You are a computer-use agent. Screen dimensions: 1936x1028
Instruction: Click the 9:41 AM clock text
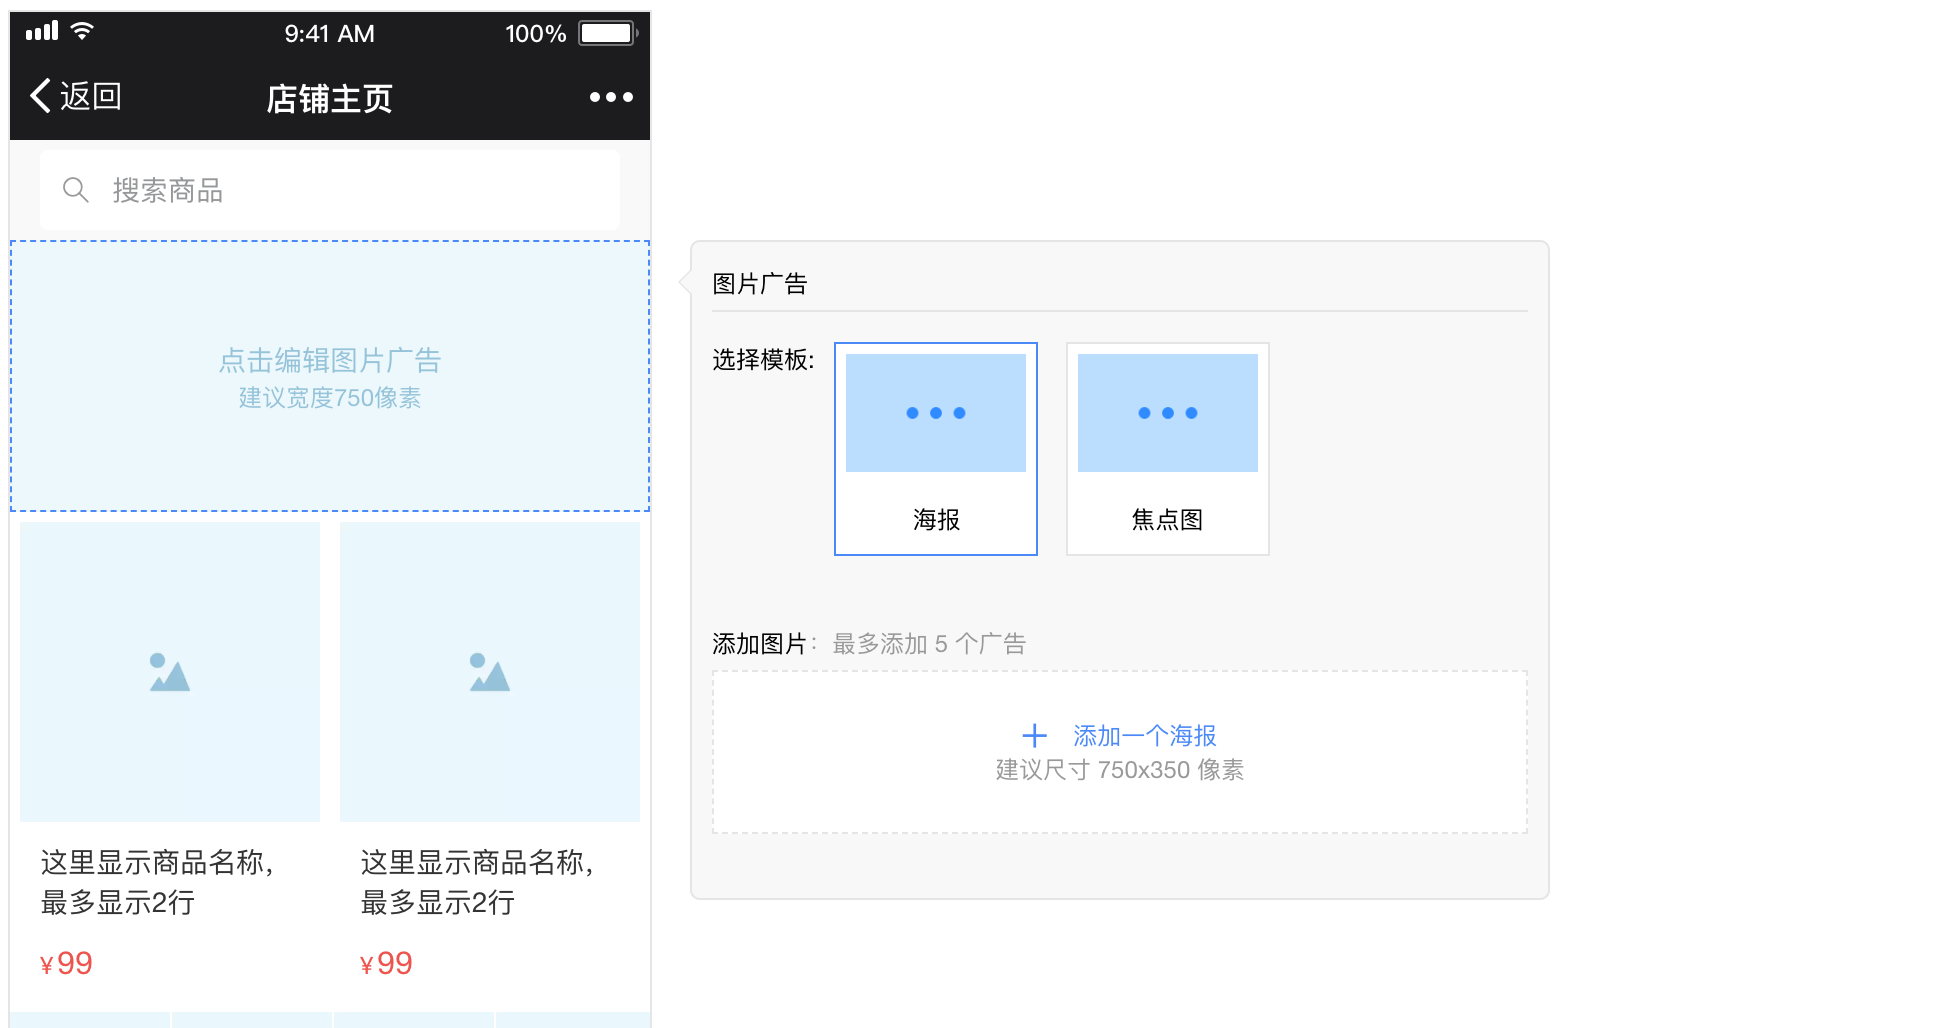point(330,34)
